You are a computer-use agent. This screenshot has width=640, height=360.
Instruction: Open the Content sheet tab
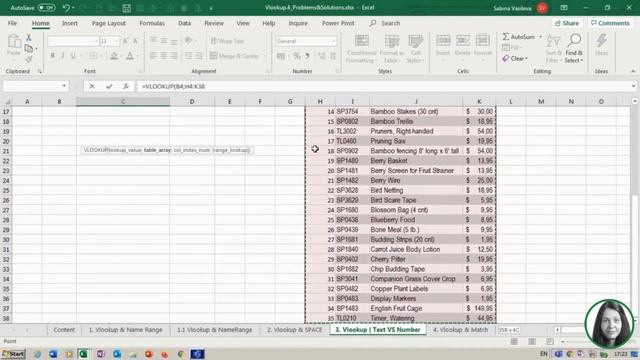(64, 330)
